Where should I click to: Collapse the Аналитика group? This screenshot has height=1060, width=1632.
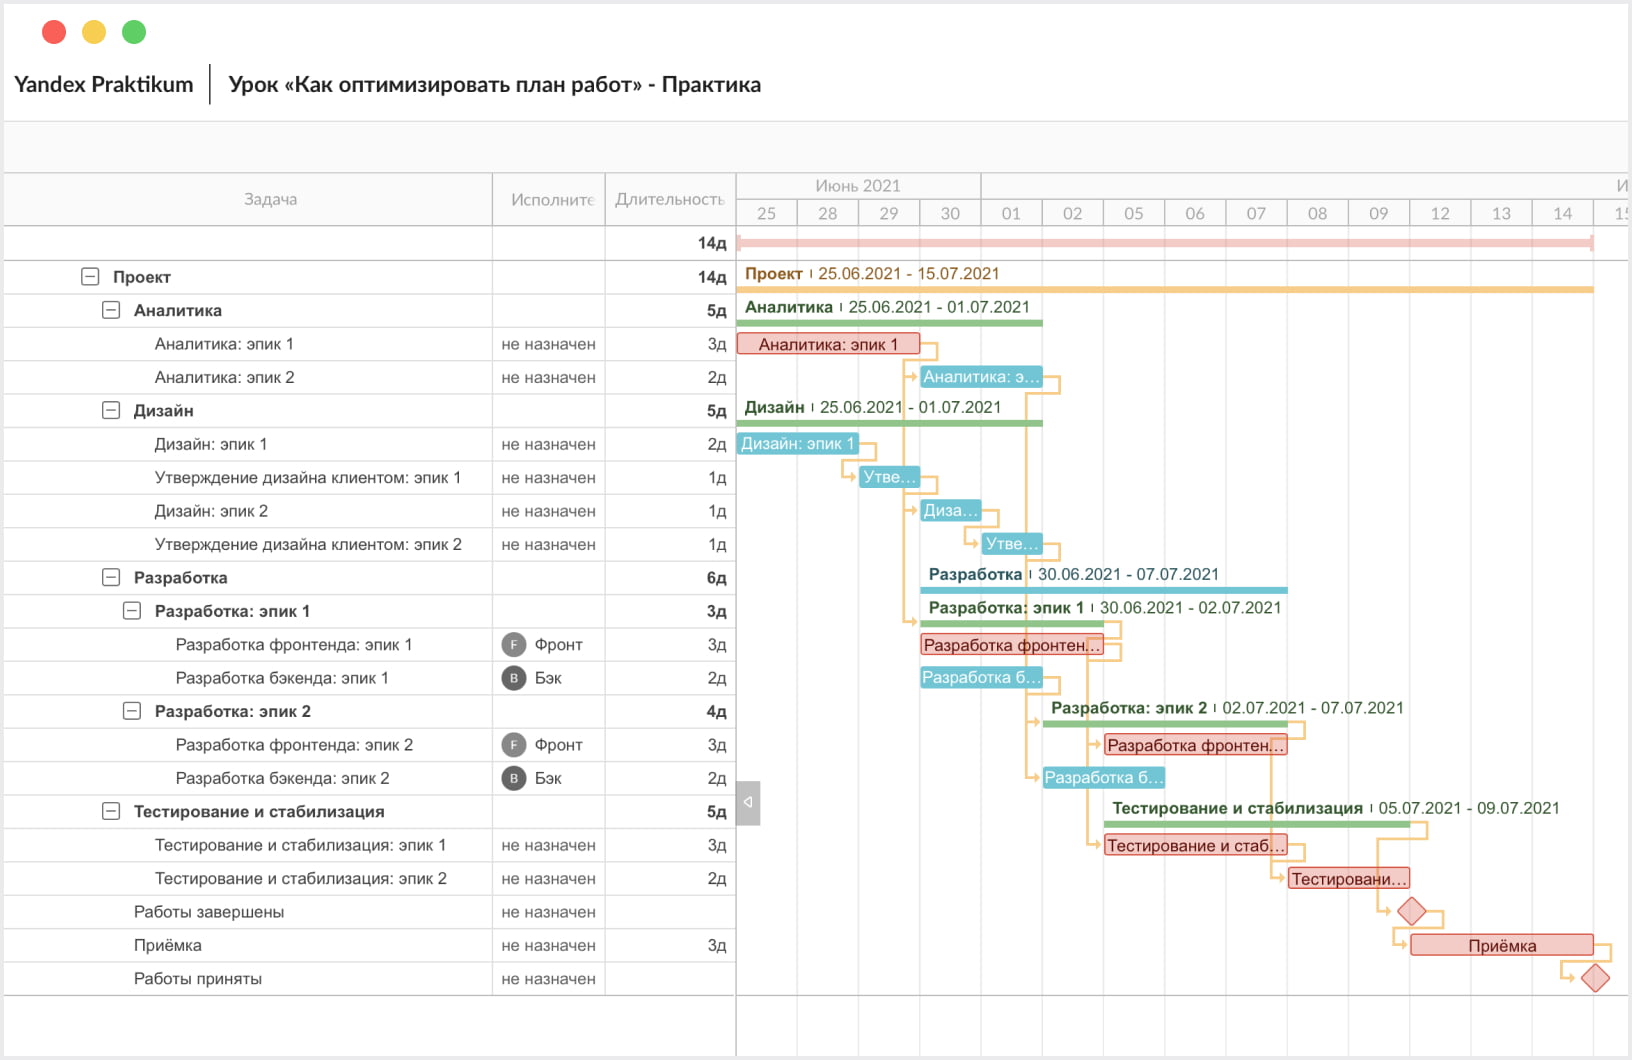point(111,310)
